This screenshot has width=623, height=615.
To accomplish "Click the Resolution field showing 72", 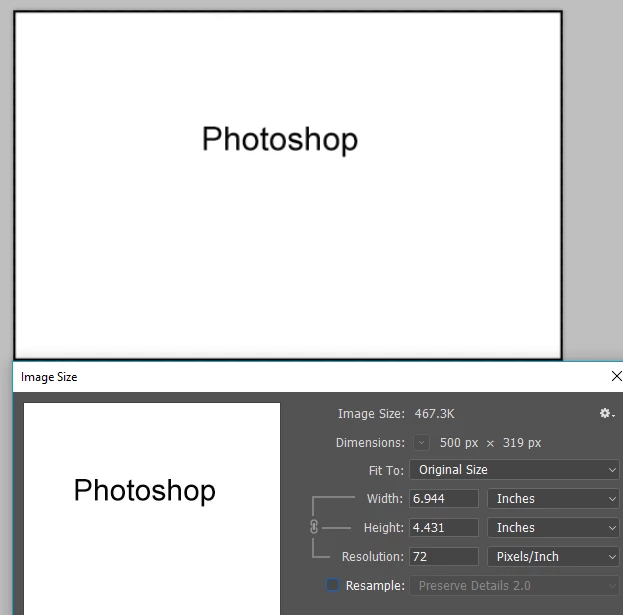I will [x=444, y=557].
